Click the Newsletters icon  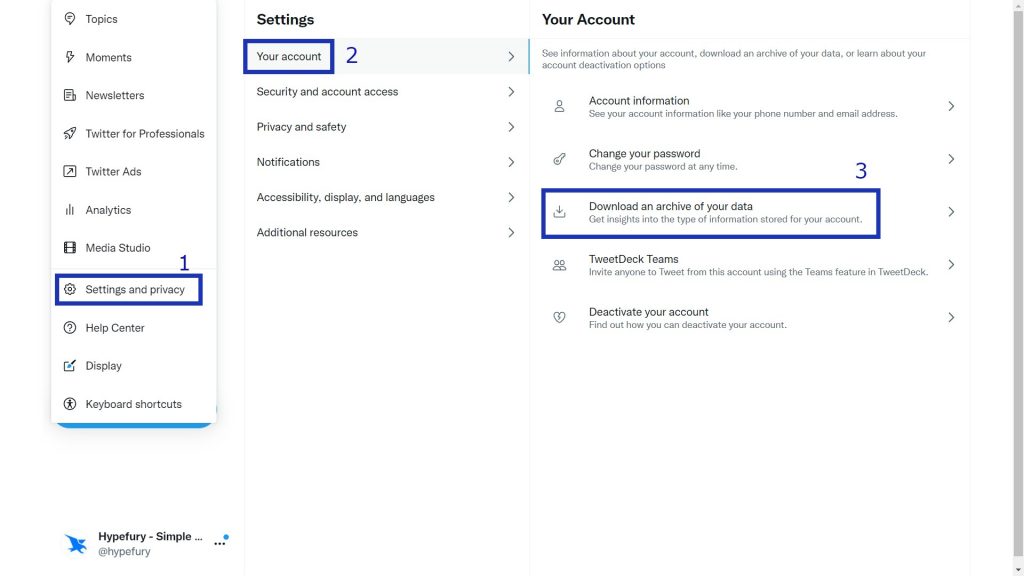[70, 95]
